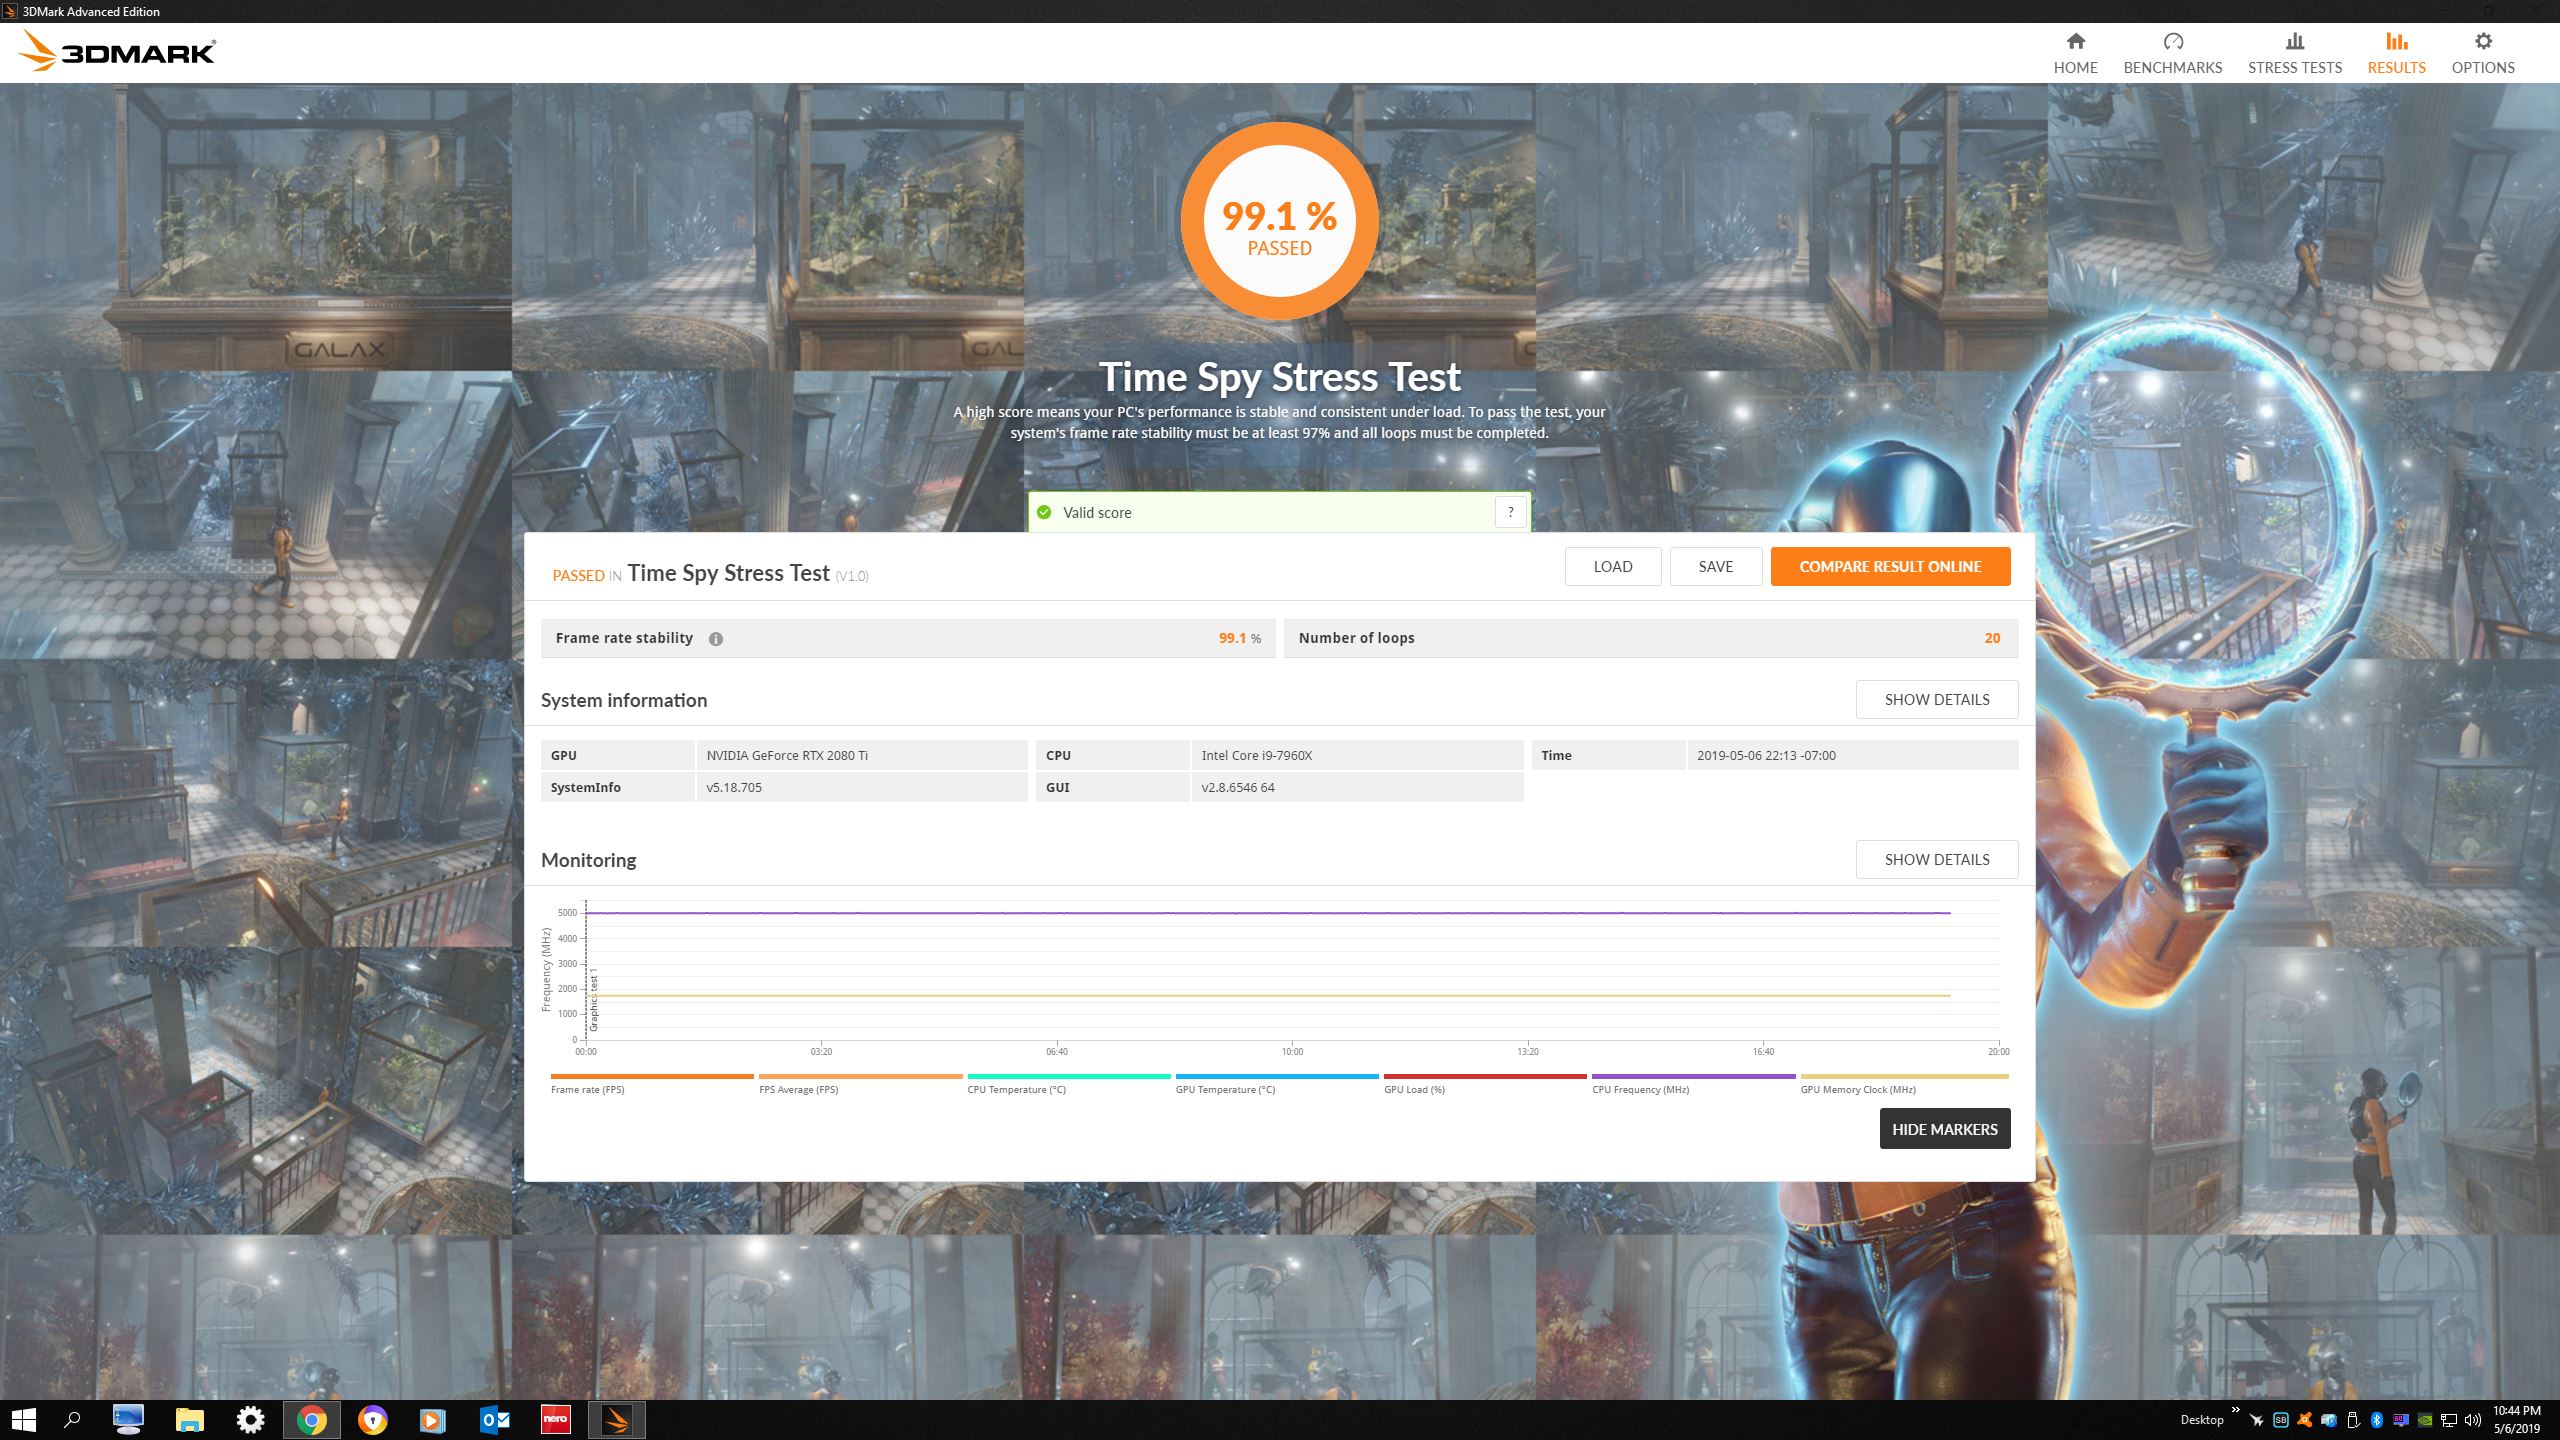This screenshot has width=2560, height=1440.
Task: Click the Load result button
Action: (1612, 567)
